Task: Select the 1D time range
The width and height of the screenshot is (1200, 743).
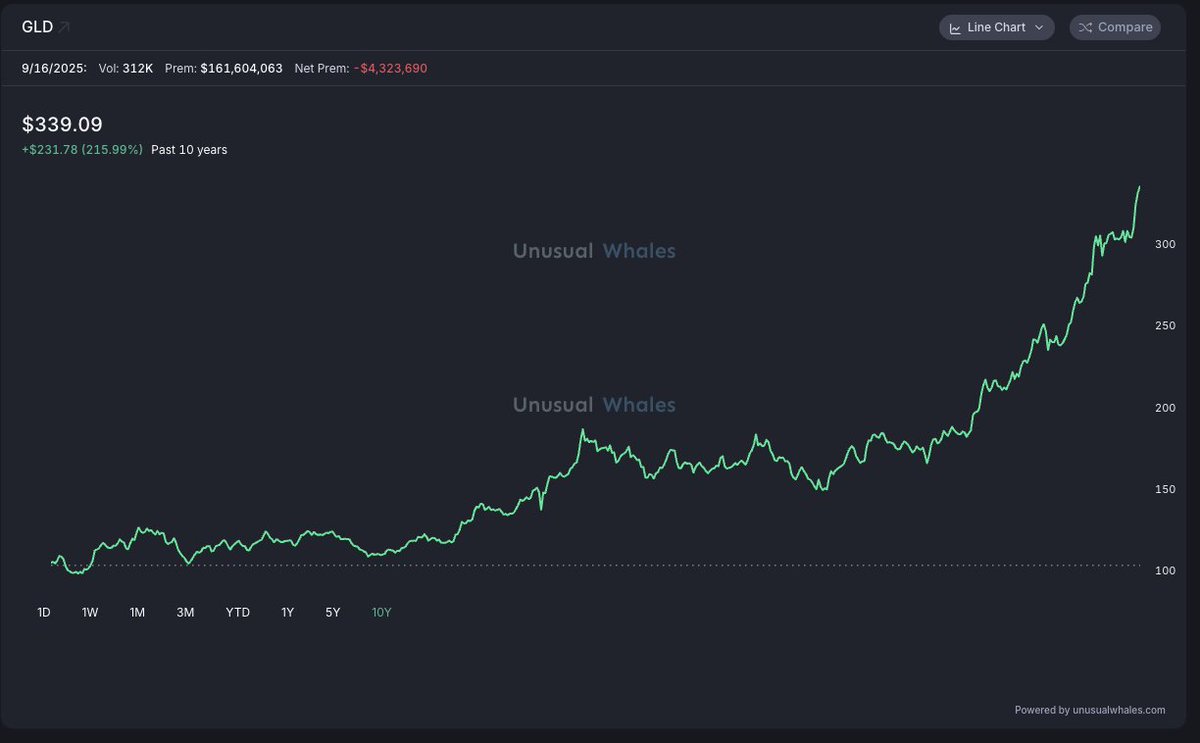Action: [44, 612]
